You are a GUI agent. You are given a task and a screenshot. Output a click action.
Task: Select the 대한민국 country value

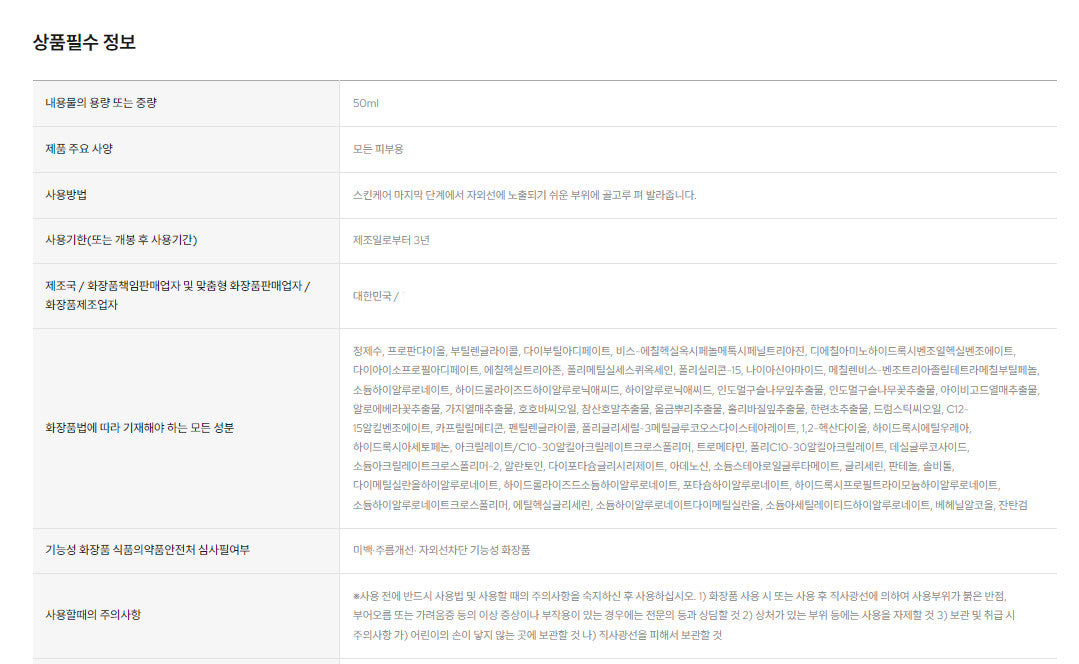(x=373, y=296)
